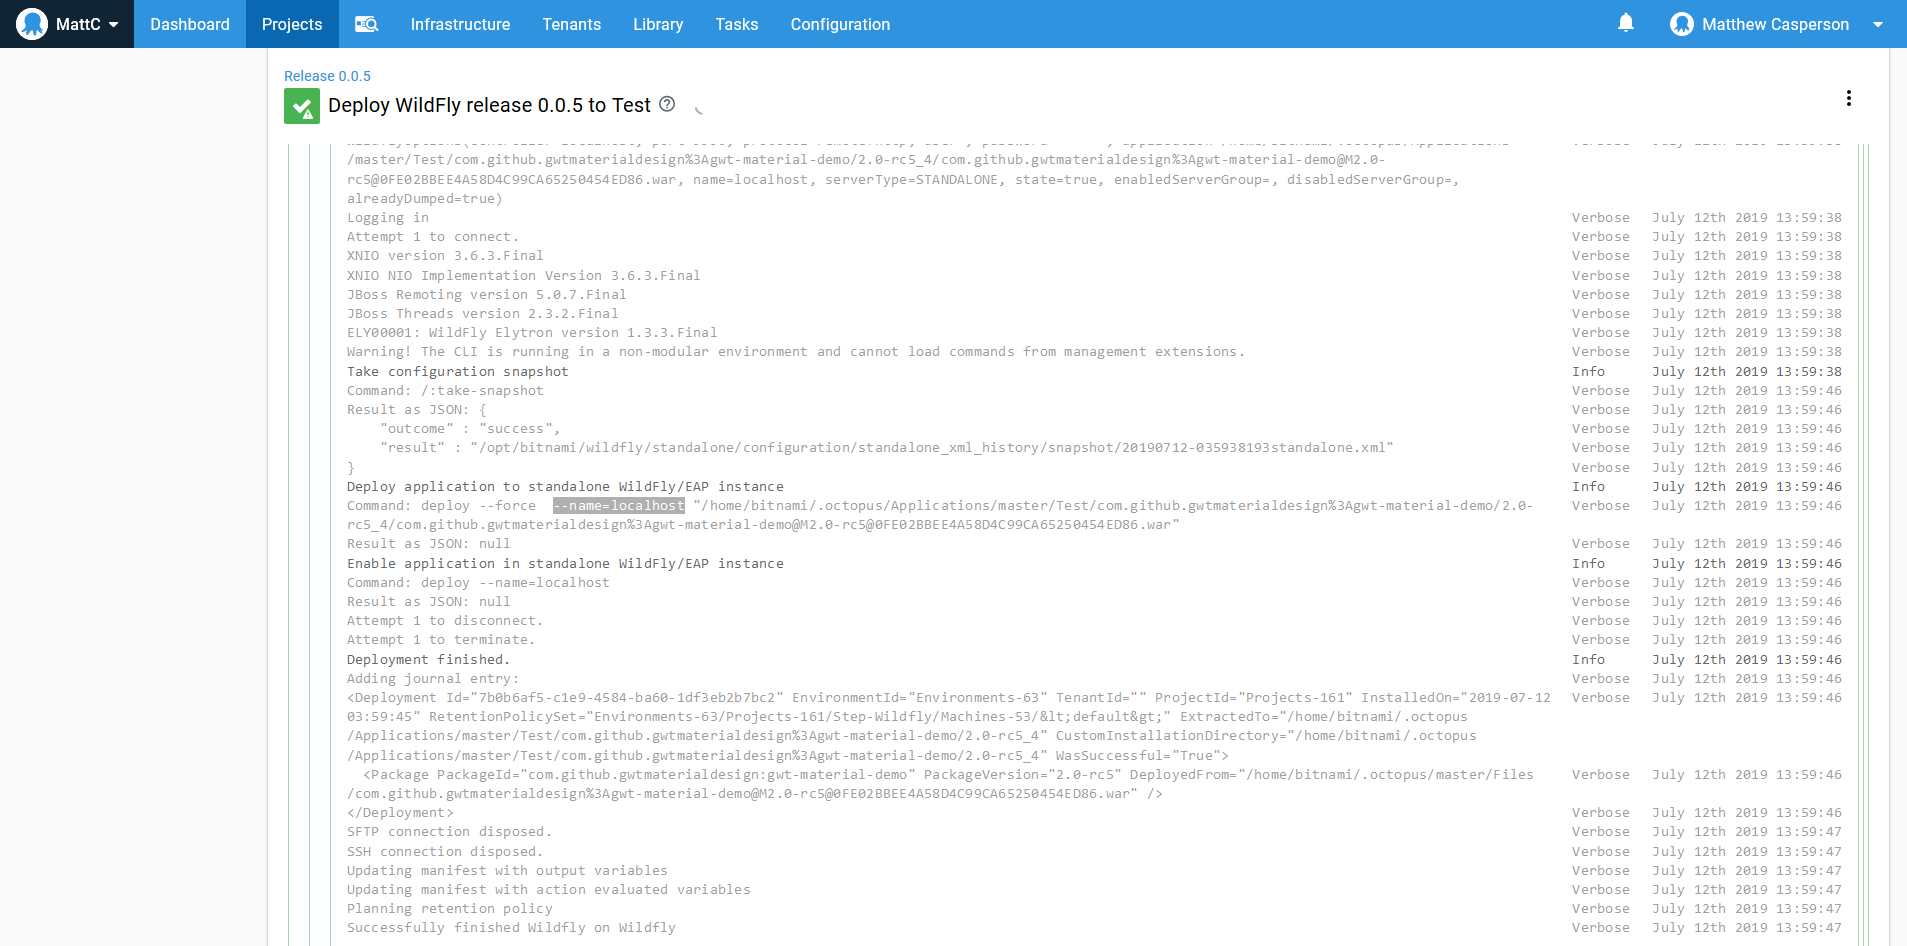
Task: Open the Tenants menu item
Action: [x=571, y=24]
